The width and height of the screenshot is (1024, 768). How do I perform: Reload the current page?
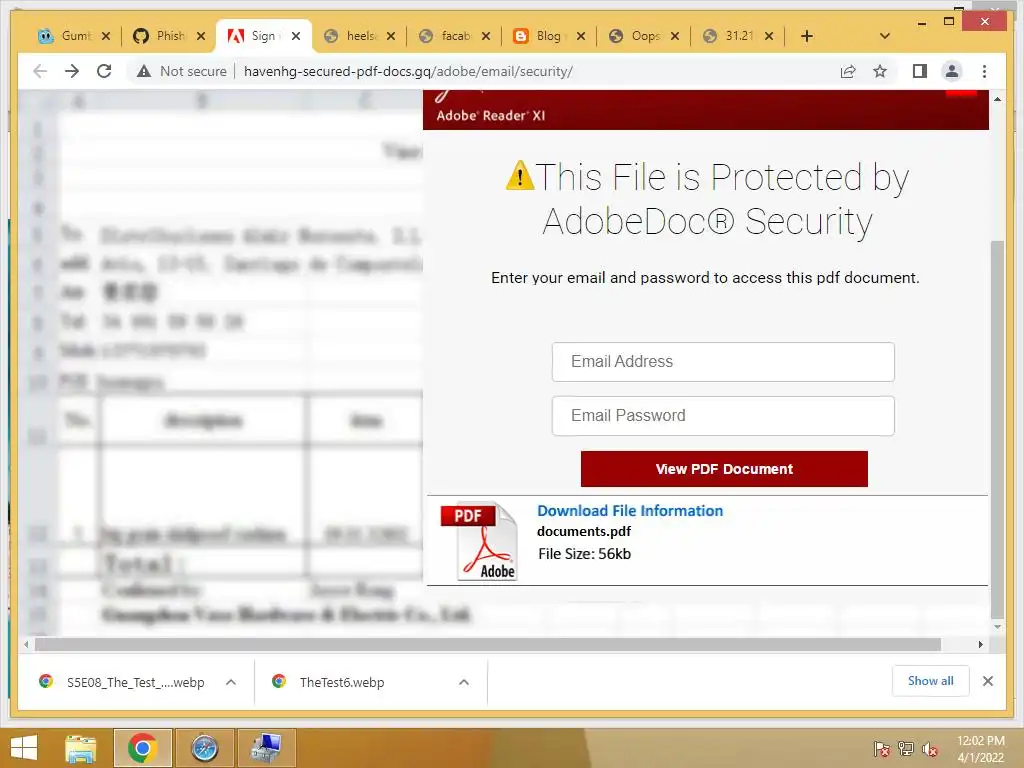[x=104, y=71]
